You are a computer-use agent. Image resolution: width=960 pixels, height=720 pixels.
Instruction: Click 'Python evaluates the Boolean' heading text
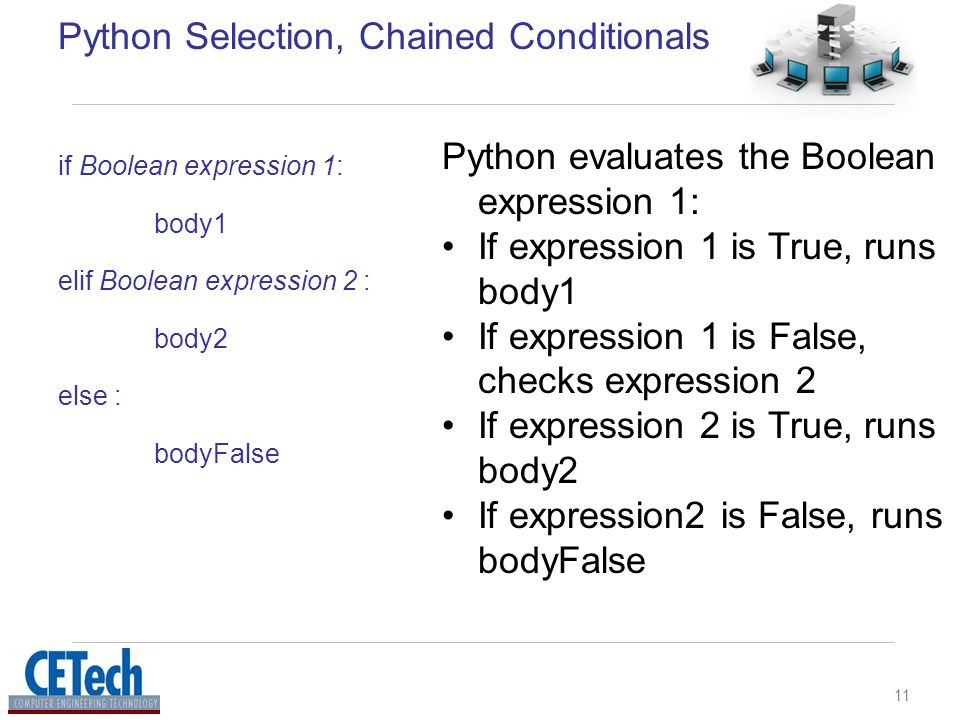coord(688,157)
